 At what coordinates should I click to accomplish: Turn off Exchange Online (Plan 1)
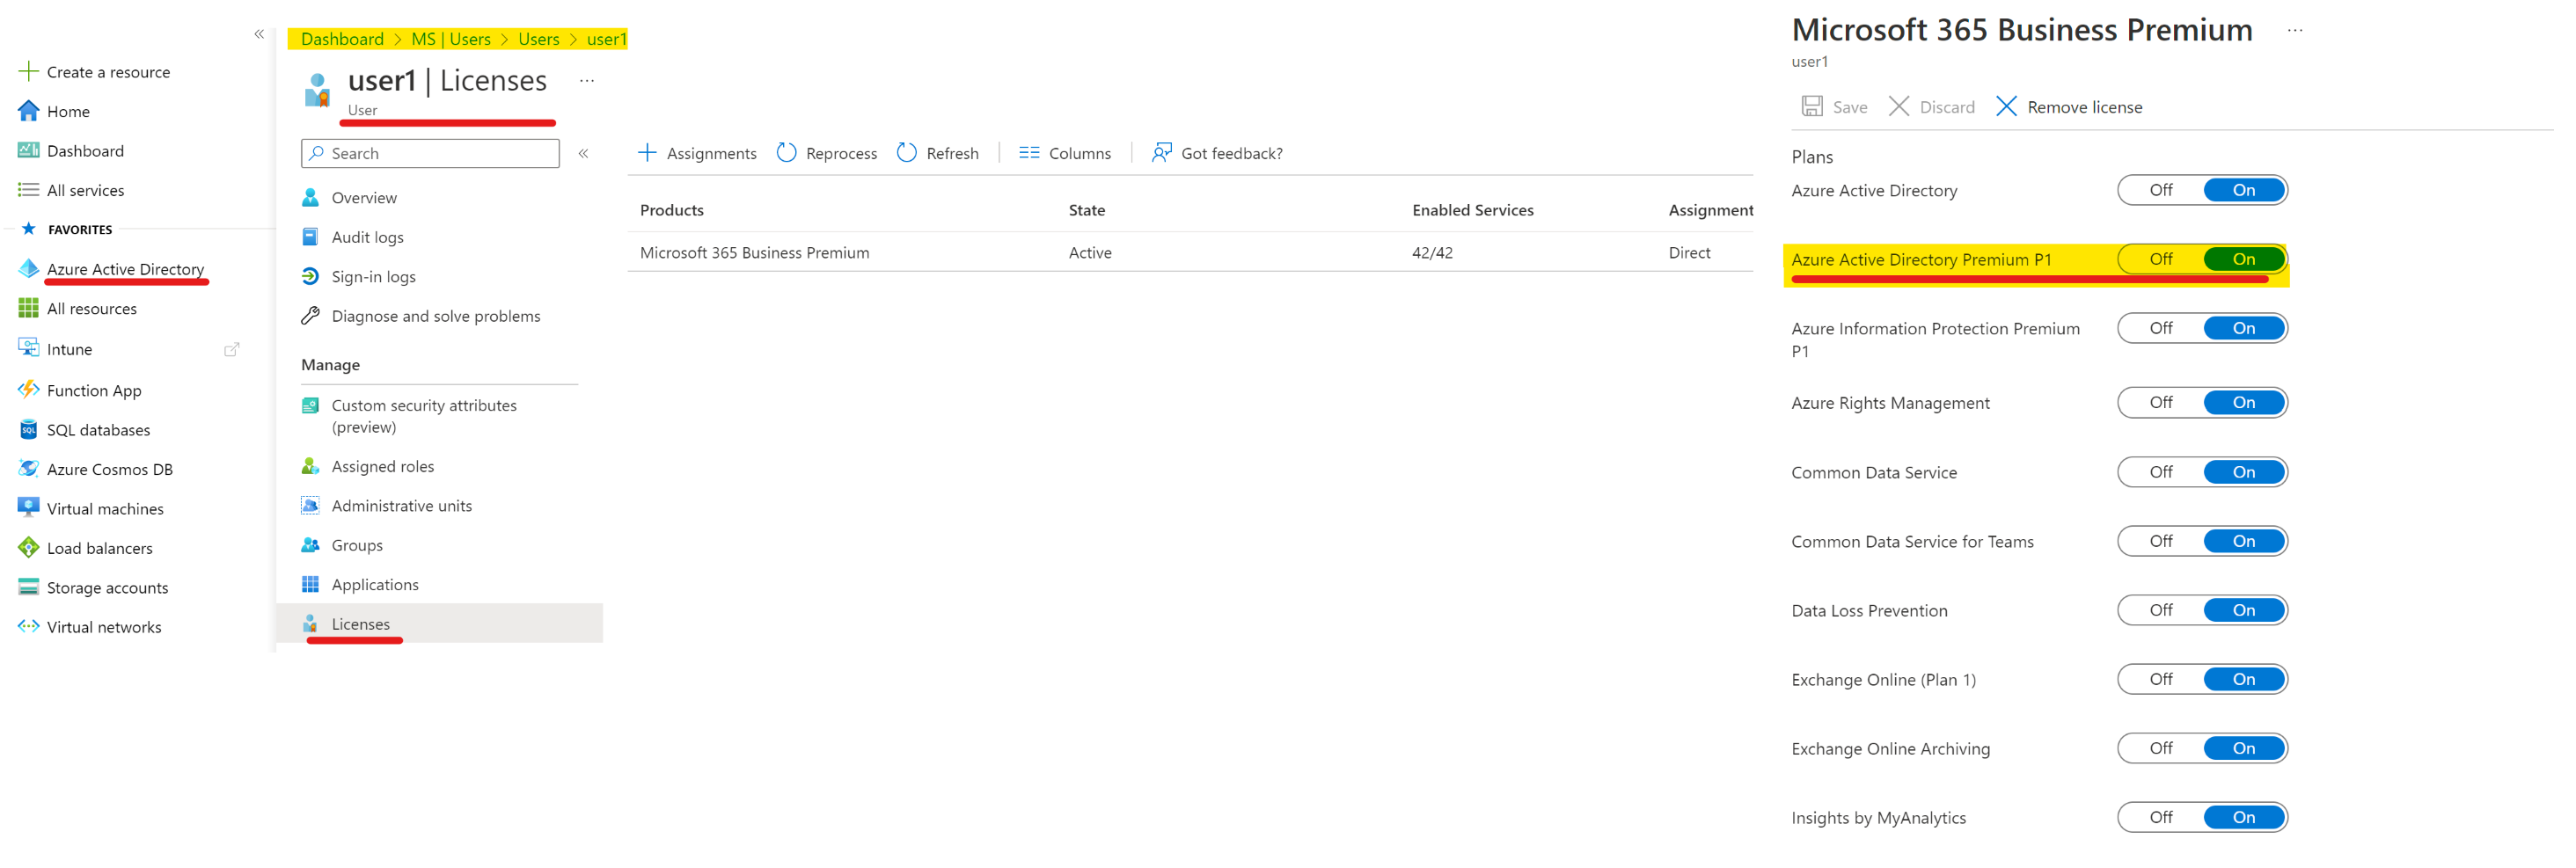point(2160,679)
